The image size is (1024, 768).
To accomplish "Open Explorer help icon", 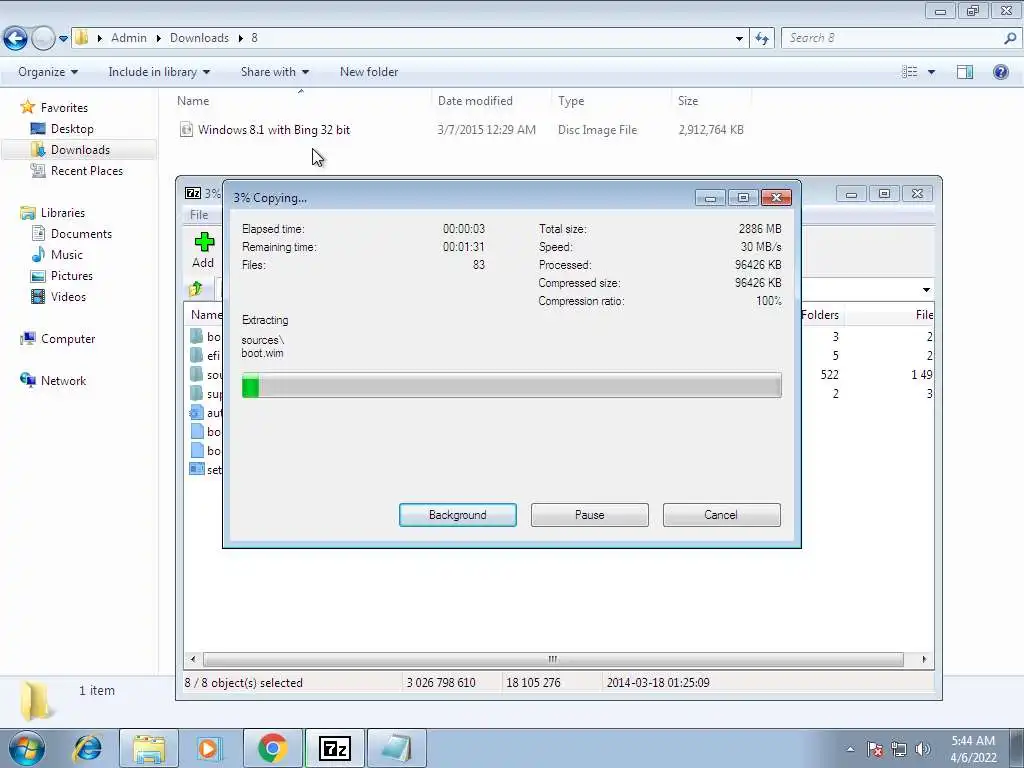I will coord(1000,72).
